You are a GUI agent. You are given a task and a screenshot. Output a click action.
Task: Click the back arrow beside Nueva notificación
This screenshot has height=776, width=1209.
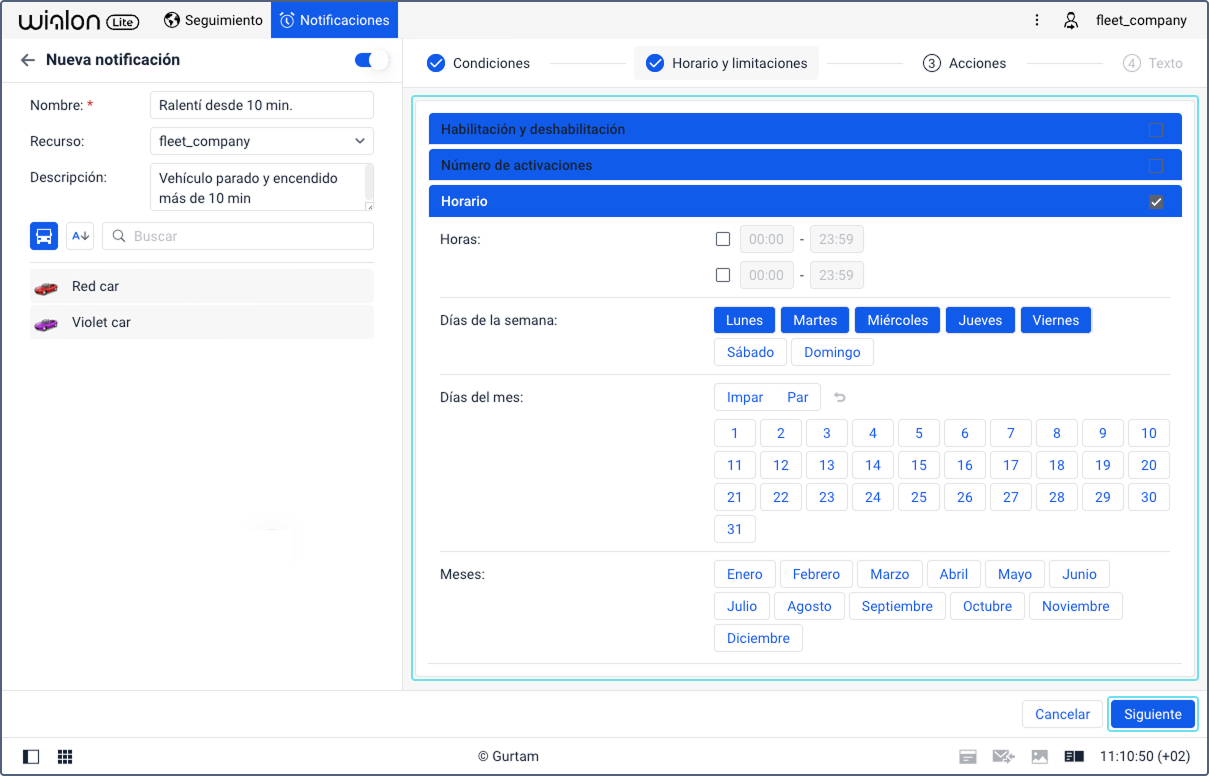coord(28,60)
